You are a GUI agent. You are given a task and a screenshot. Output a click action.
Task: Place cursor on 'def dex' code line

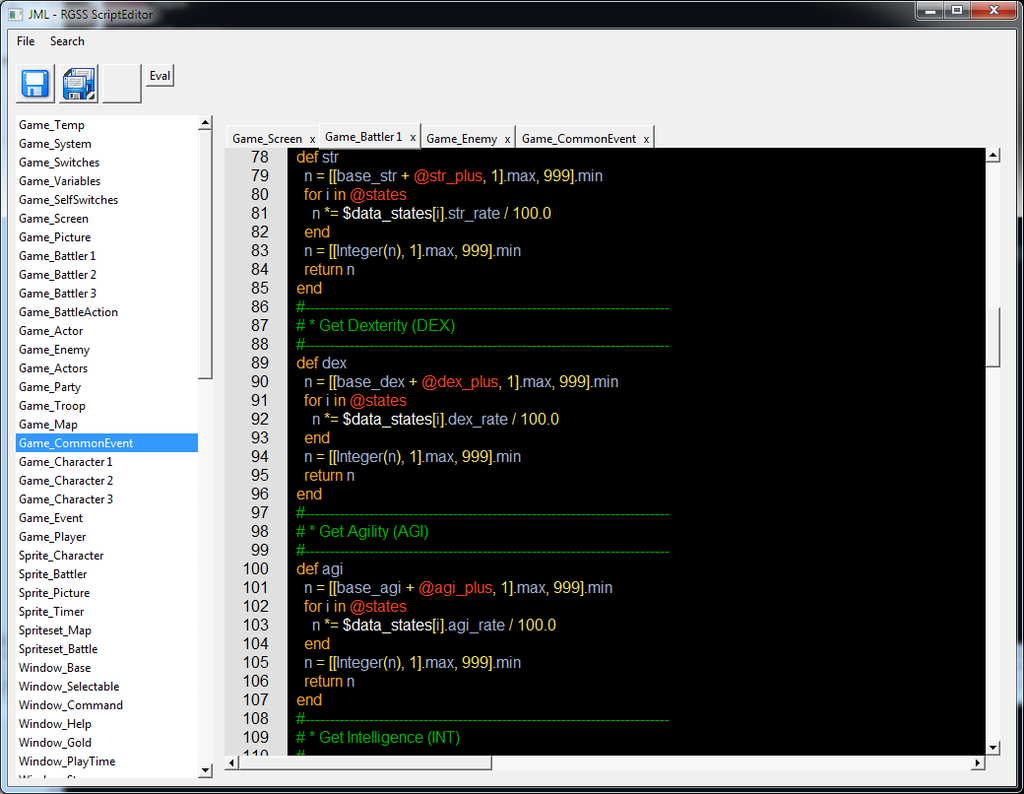(x=321, y=363)
